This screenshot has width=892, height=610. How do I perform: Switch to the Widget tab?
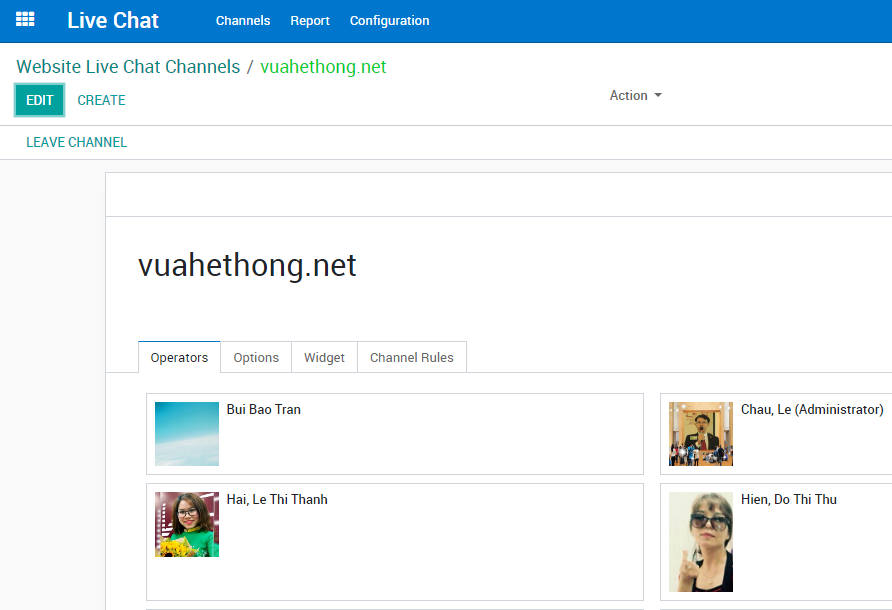pos(324,357)
